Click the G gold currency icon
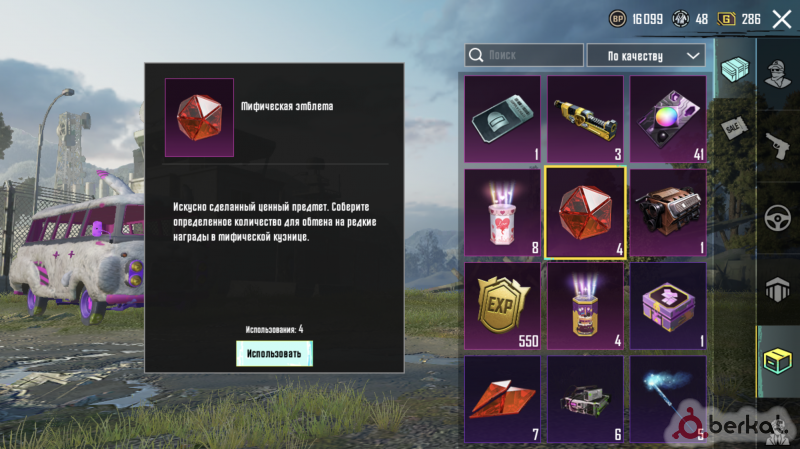Screen dimensions: 800x449 coord(727,19)
